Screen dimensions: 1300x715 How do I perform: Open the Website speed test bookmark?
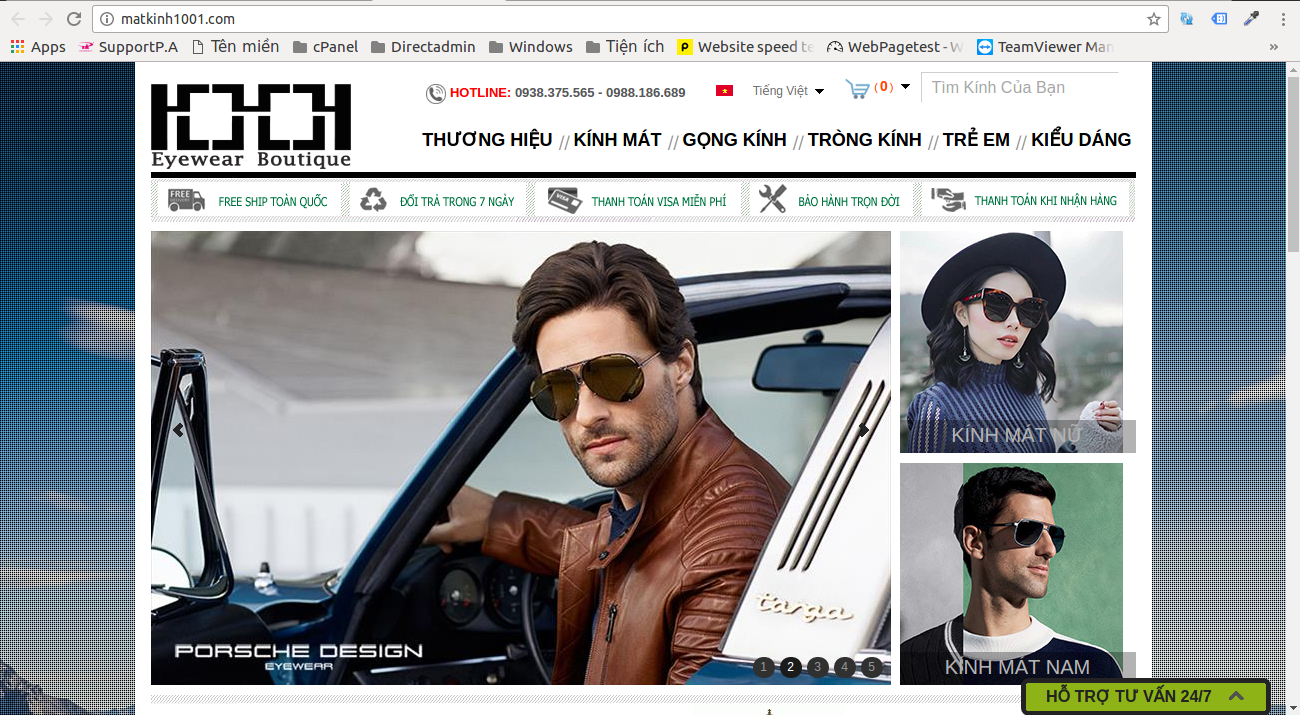point(746,47)
